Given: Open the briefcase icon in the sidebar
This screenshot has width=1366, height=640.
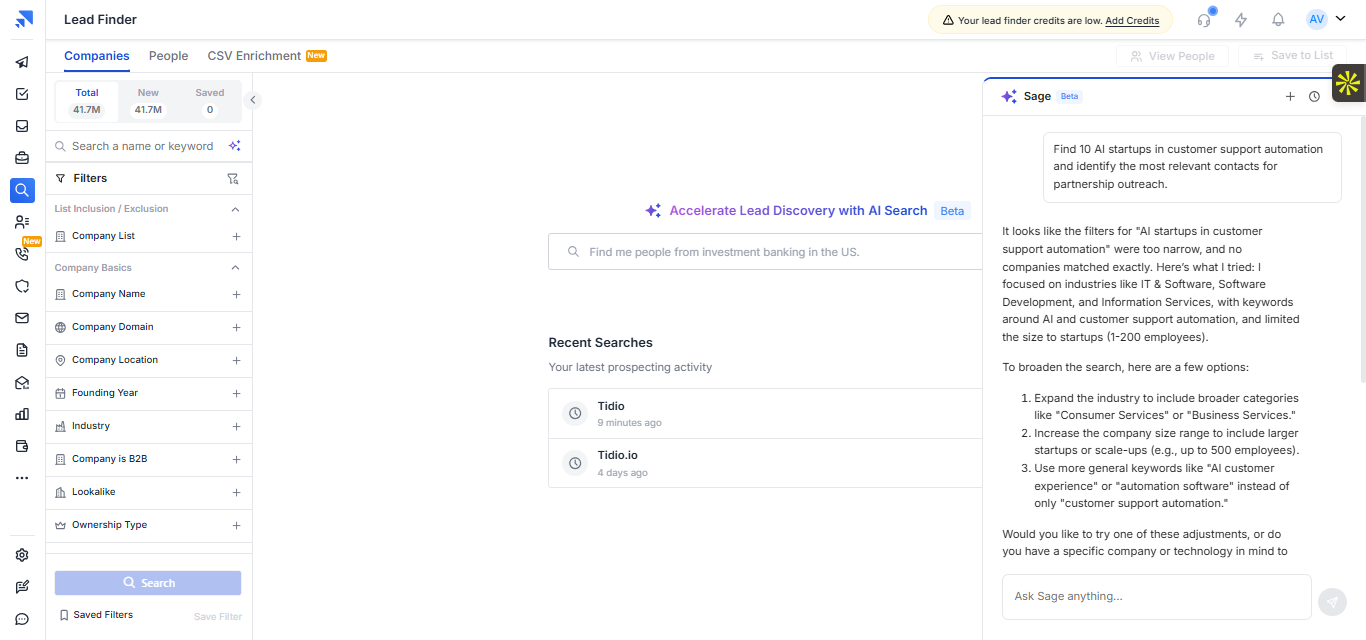Looking at the screenshot, I should pyautogui.click(x=22, y=158).
